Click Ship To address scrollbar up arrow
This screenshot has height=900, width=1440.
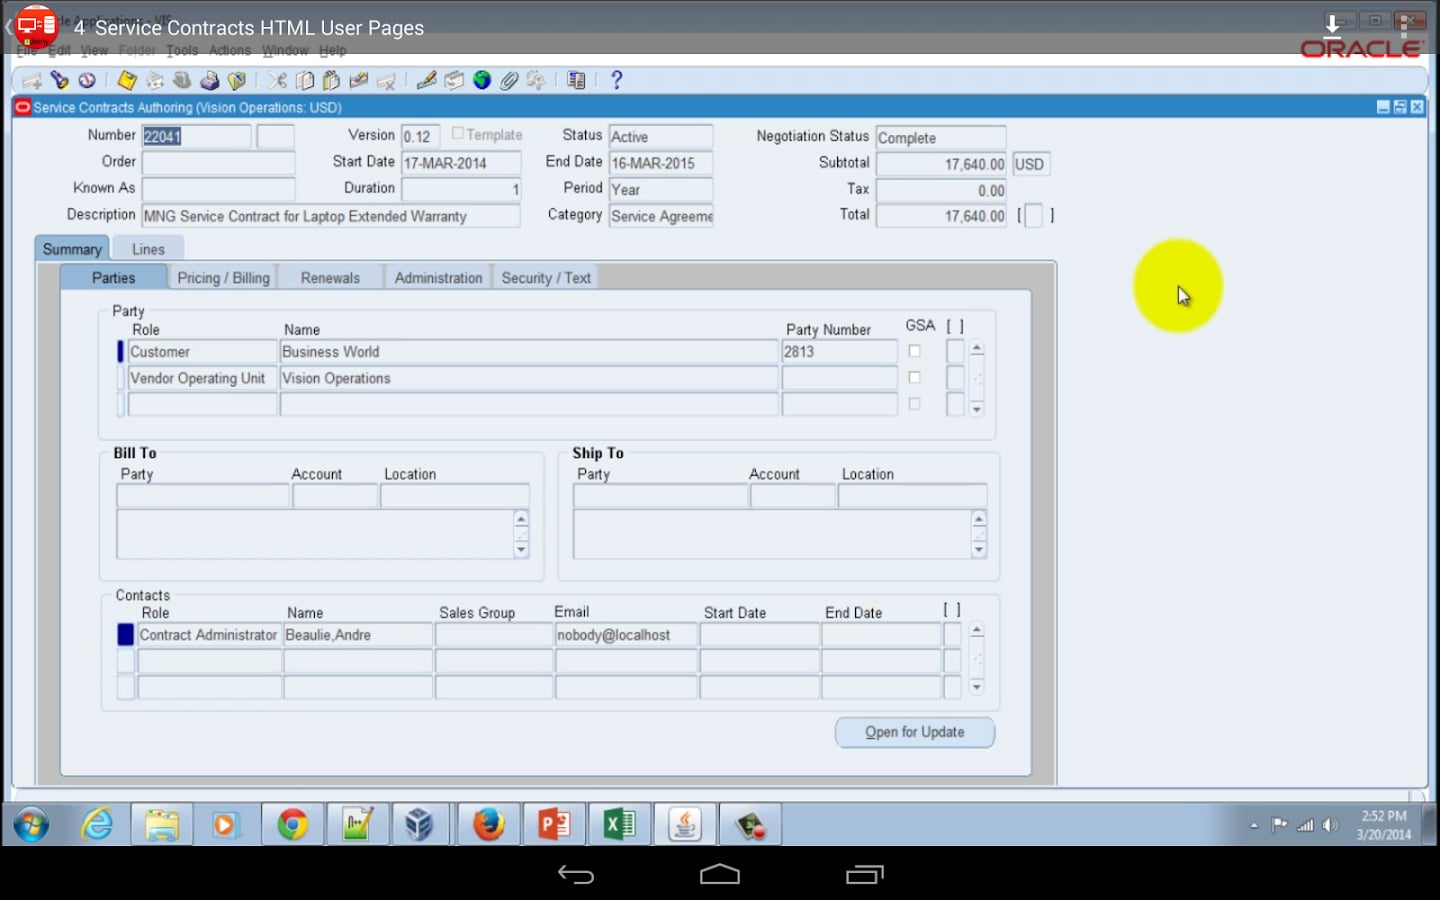[979, 518]
